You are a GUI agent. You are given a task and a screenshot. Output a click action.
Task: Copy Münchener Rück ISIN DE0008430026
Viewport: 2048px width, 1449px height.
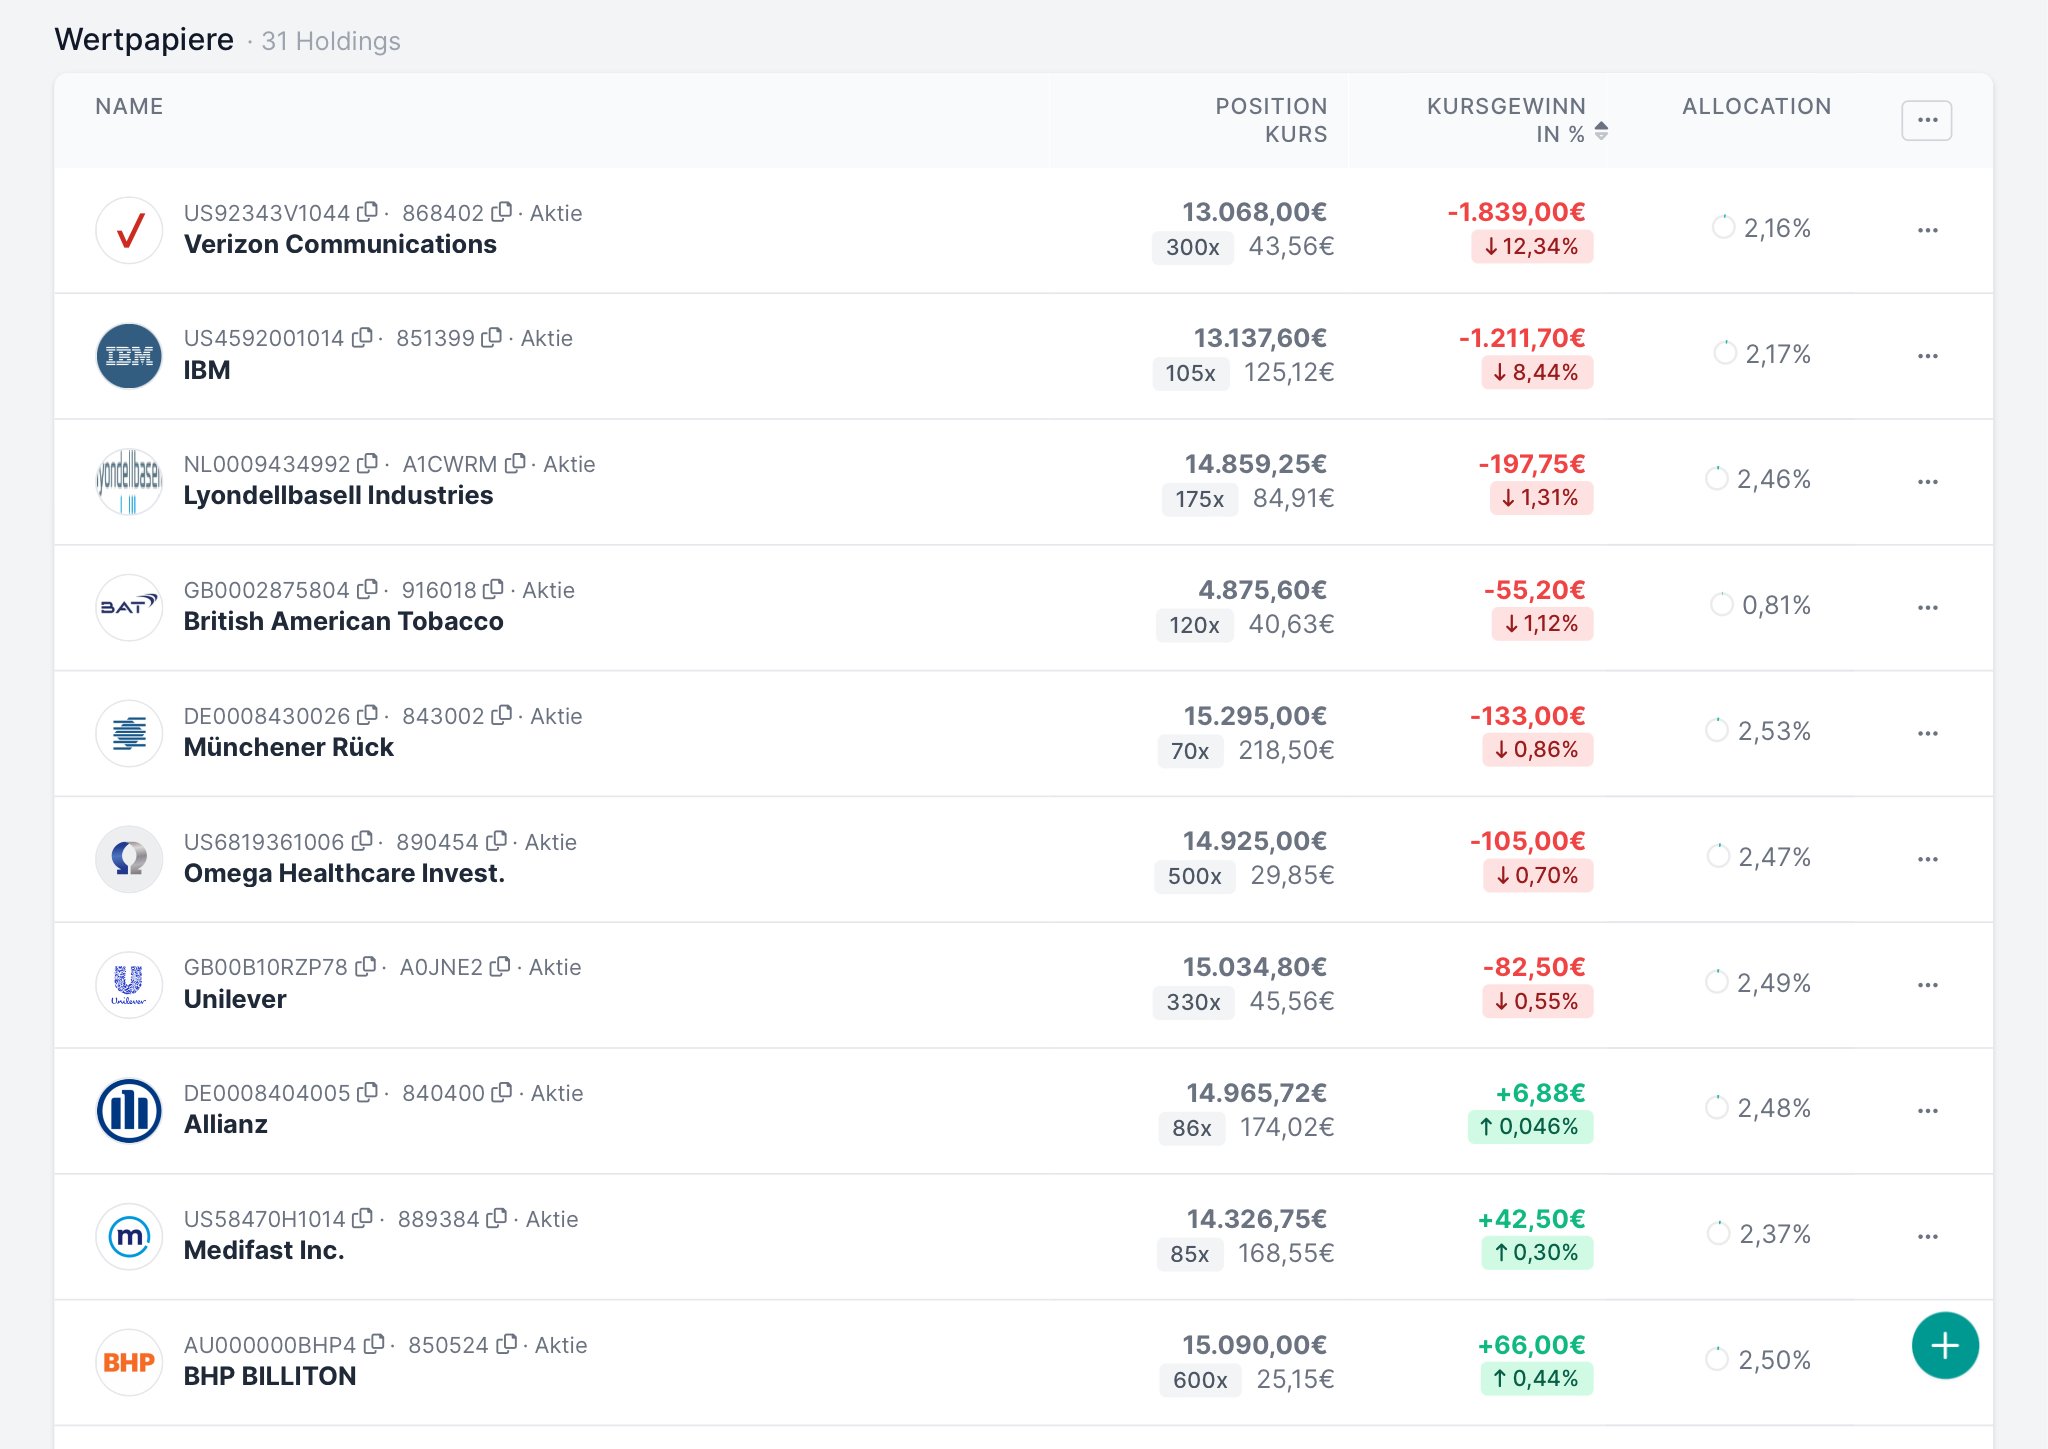pyautogui.click(x=367, y=716)
